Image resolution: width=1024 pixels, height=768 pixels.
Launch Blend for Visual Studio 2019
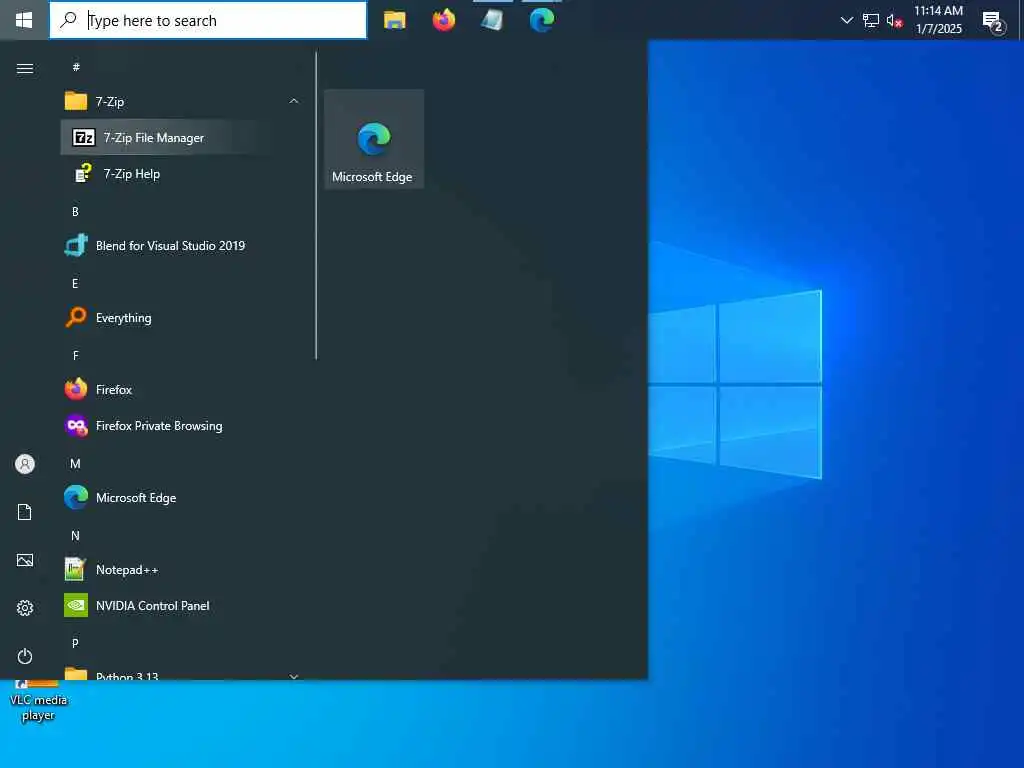click(x=182, y=246)
